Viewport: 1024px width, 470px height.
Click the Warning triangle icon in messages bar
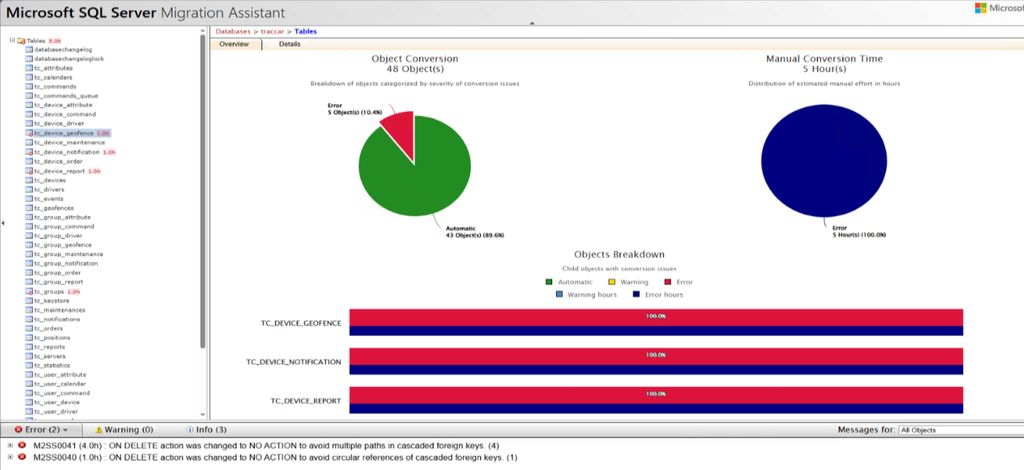point(99,430)
